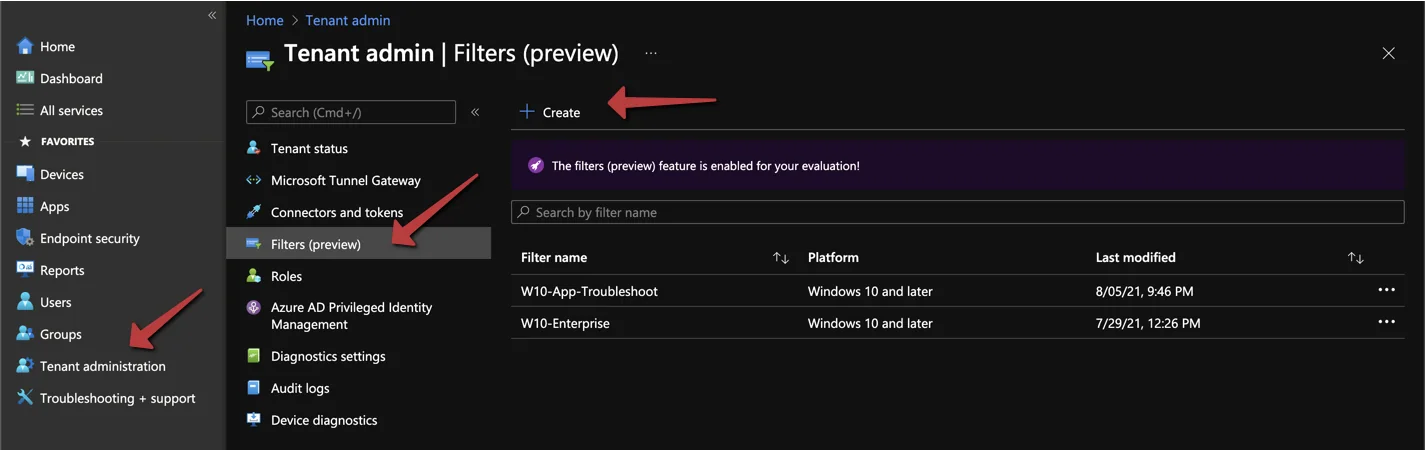Viewport: 1425px width, 450px height.
Task: Click the Tenant admin header filter icon
Action: [260, 60]
